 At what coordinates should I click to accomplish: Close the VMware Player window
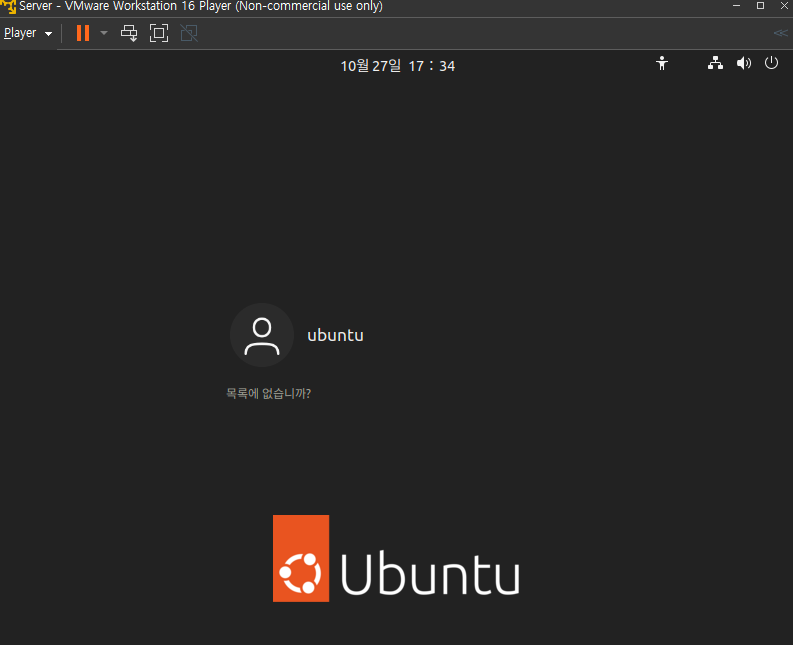(784, 6)
